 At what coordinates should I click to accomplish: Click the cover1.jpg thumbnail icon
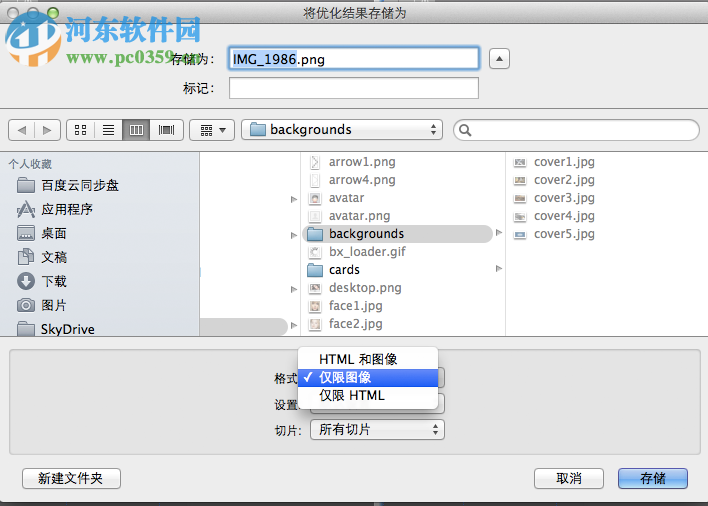click(x=520, y=162)
